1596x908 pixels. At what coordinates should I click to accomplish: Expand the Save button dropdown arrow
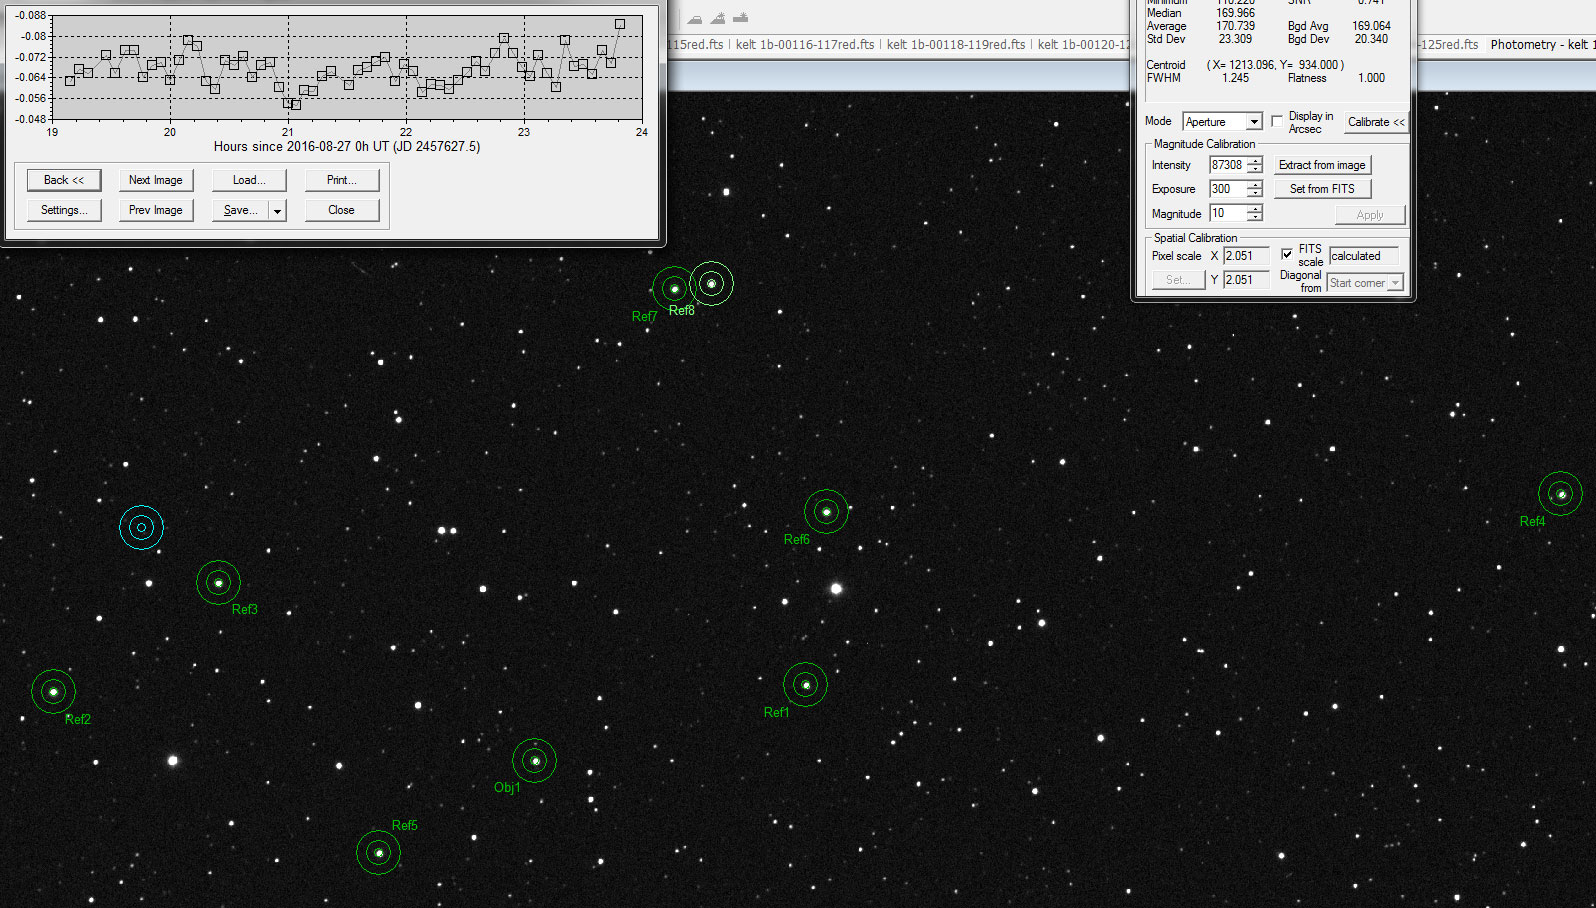pyautogui.click(x=278, y=211)
